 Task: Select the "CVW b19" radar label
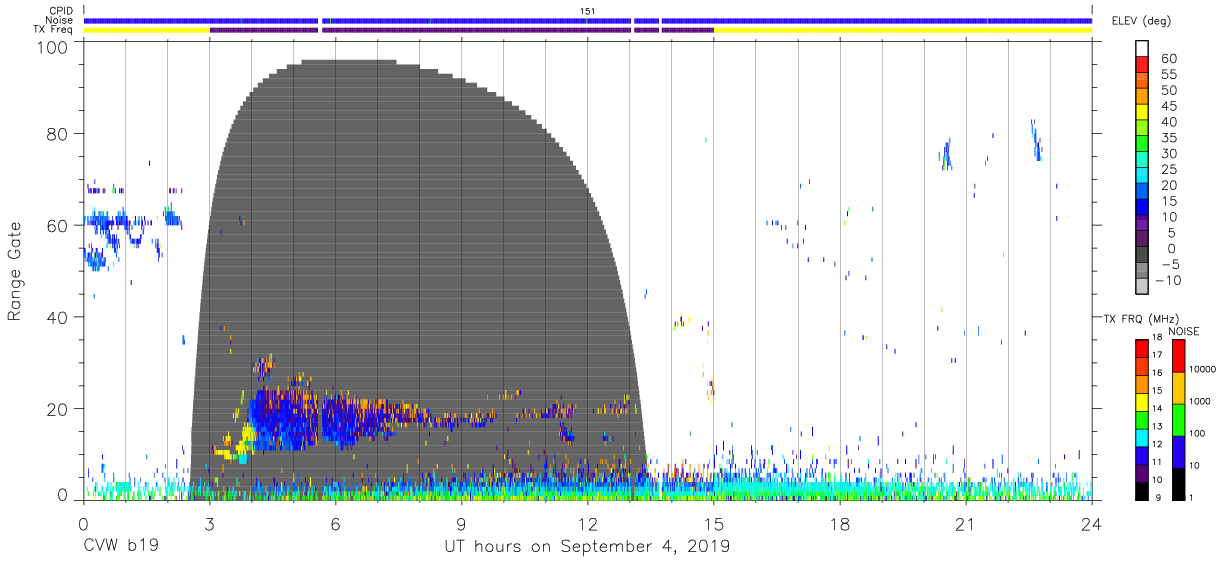pyautogui.click(x=119, y=547)
